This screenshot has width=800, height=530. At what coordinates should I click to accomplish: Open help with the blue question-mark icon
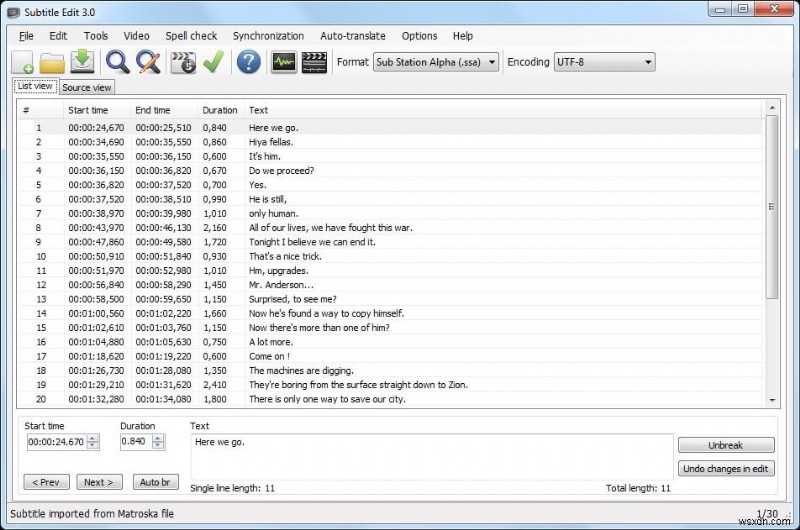(248, 62)
